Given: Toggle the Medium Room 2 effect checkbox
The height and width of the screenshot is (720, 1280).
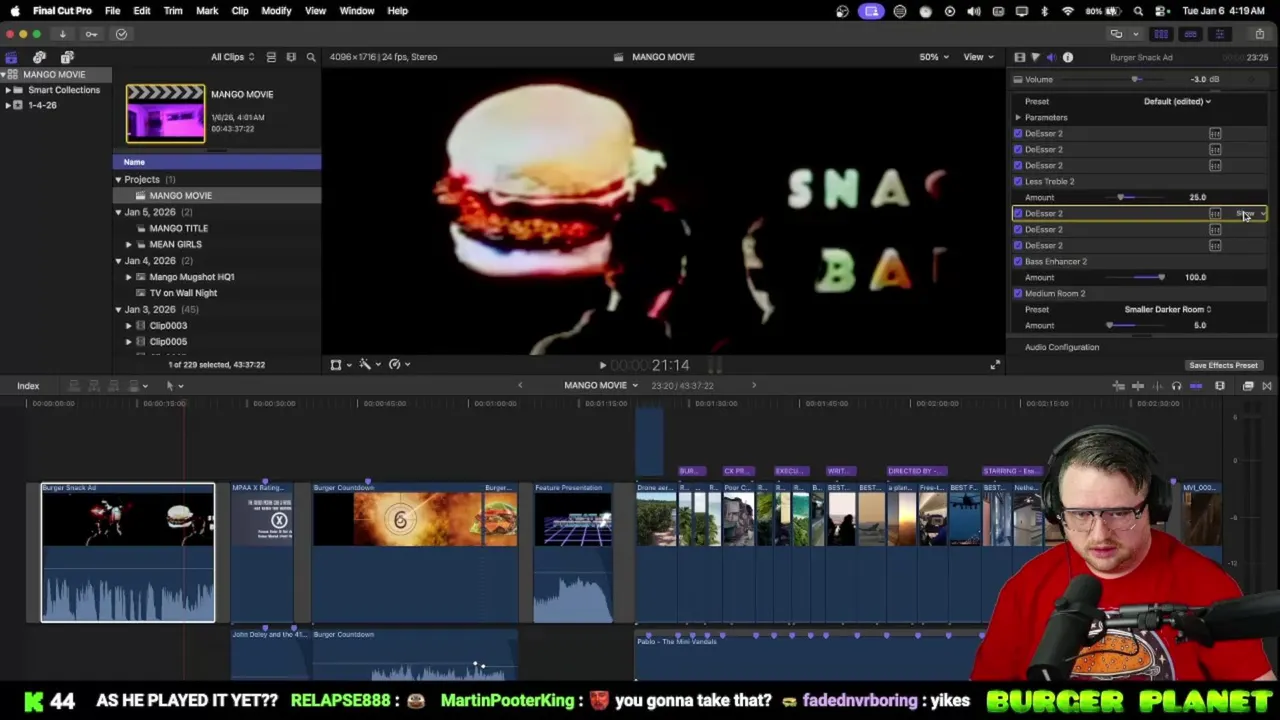Looking at the screenshot, I should point(1018,293).
